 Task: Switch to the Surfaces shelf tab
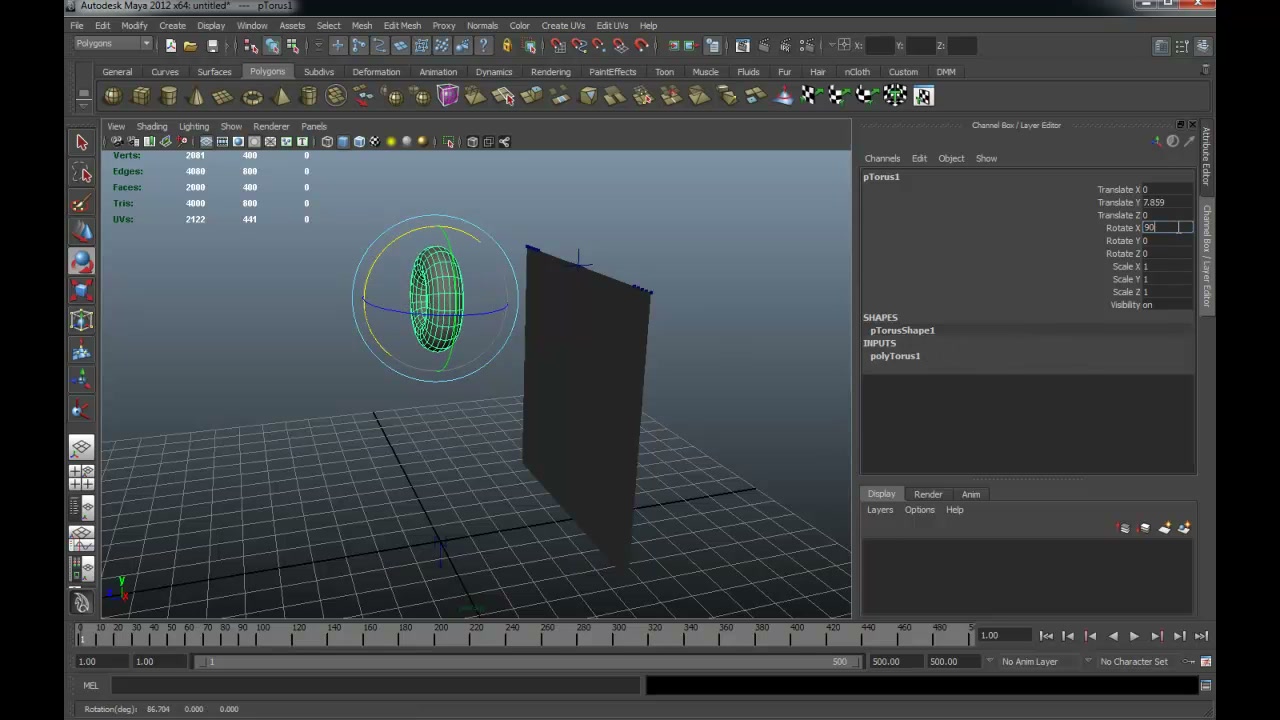click(214, 72)
